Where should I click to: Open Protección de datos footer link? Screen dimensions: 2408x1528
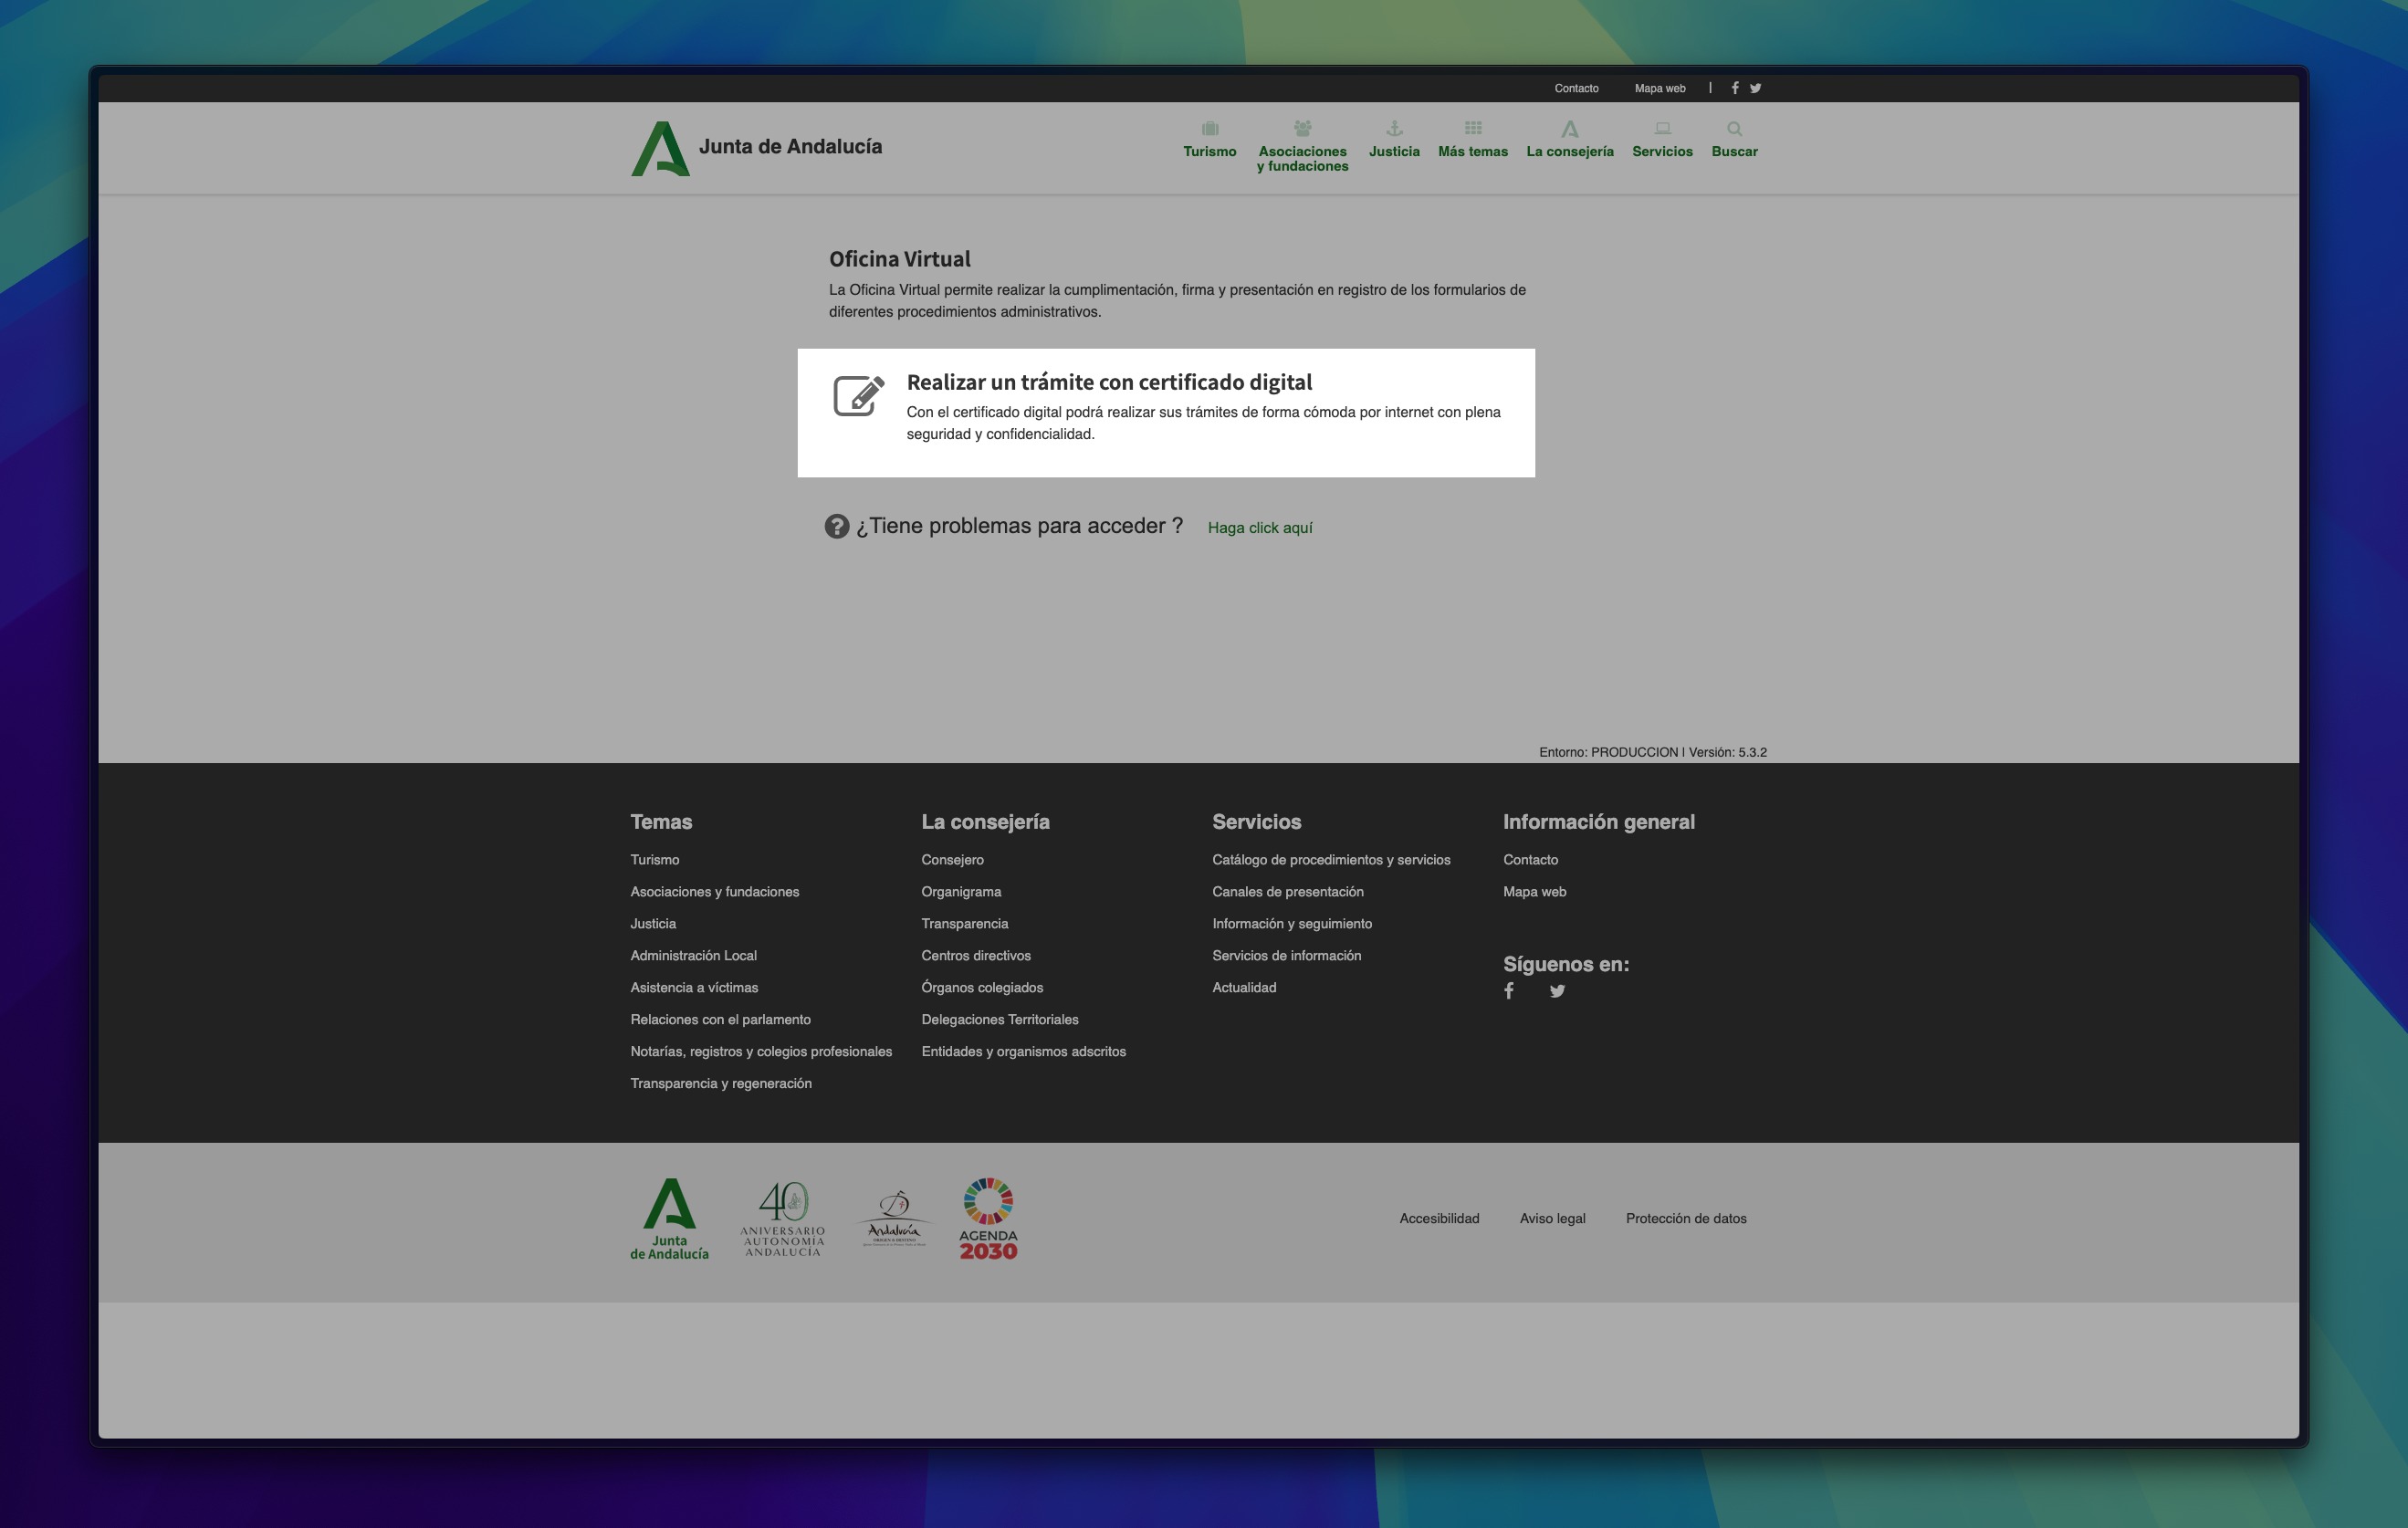[1685, 1218]
